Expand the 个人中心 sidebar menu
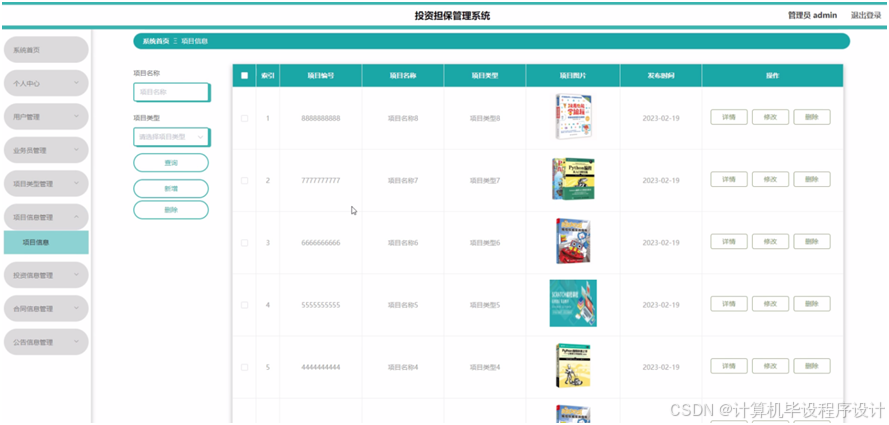Image resolution: width=889 pixels, height=425 pixels. (46, 83)
